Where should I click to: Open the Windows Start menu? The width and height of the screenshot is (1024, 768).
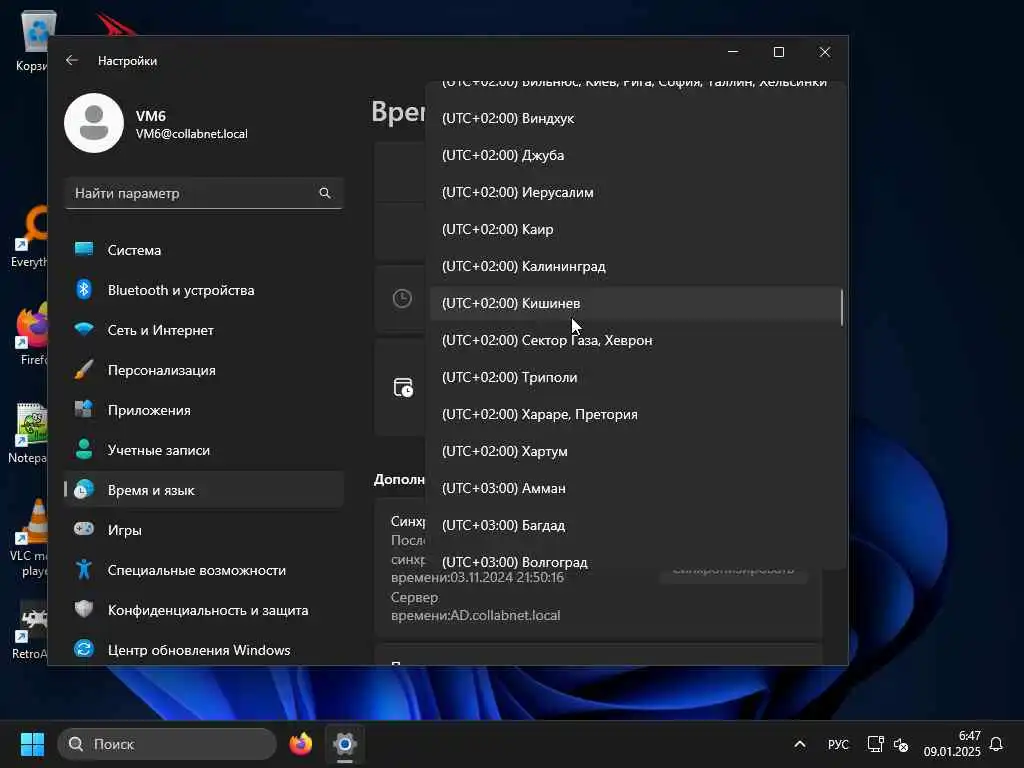coord(32,744)
